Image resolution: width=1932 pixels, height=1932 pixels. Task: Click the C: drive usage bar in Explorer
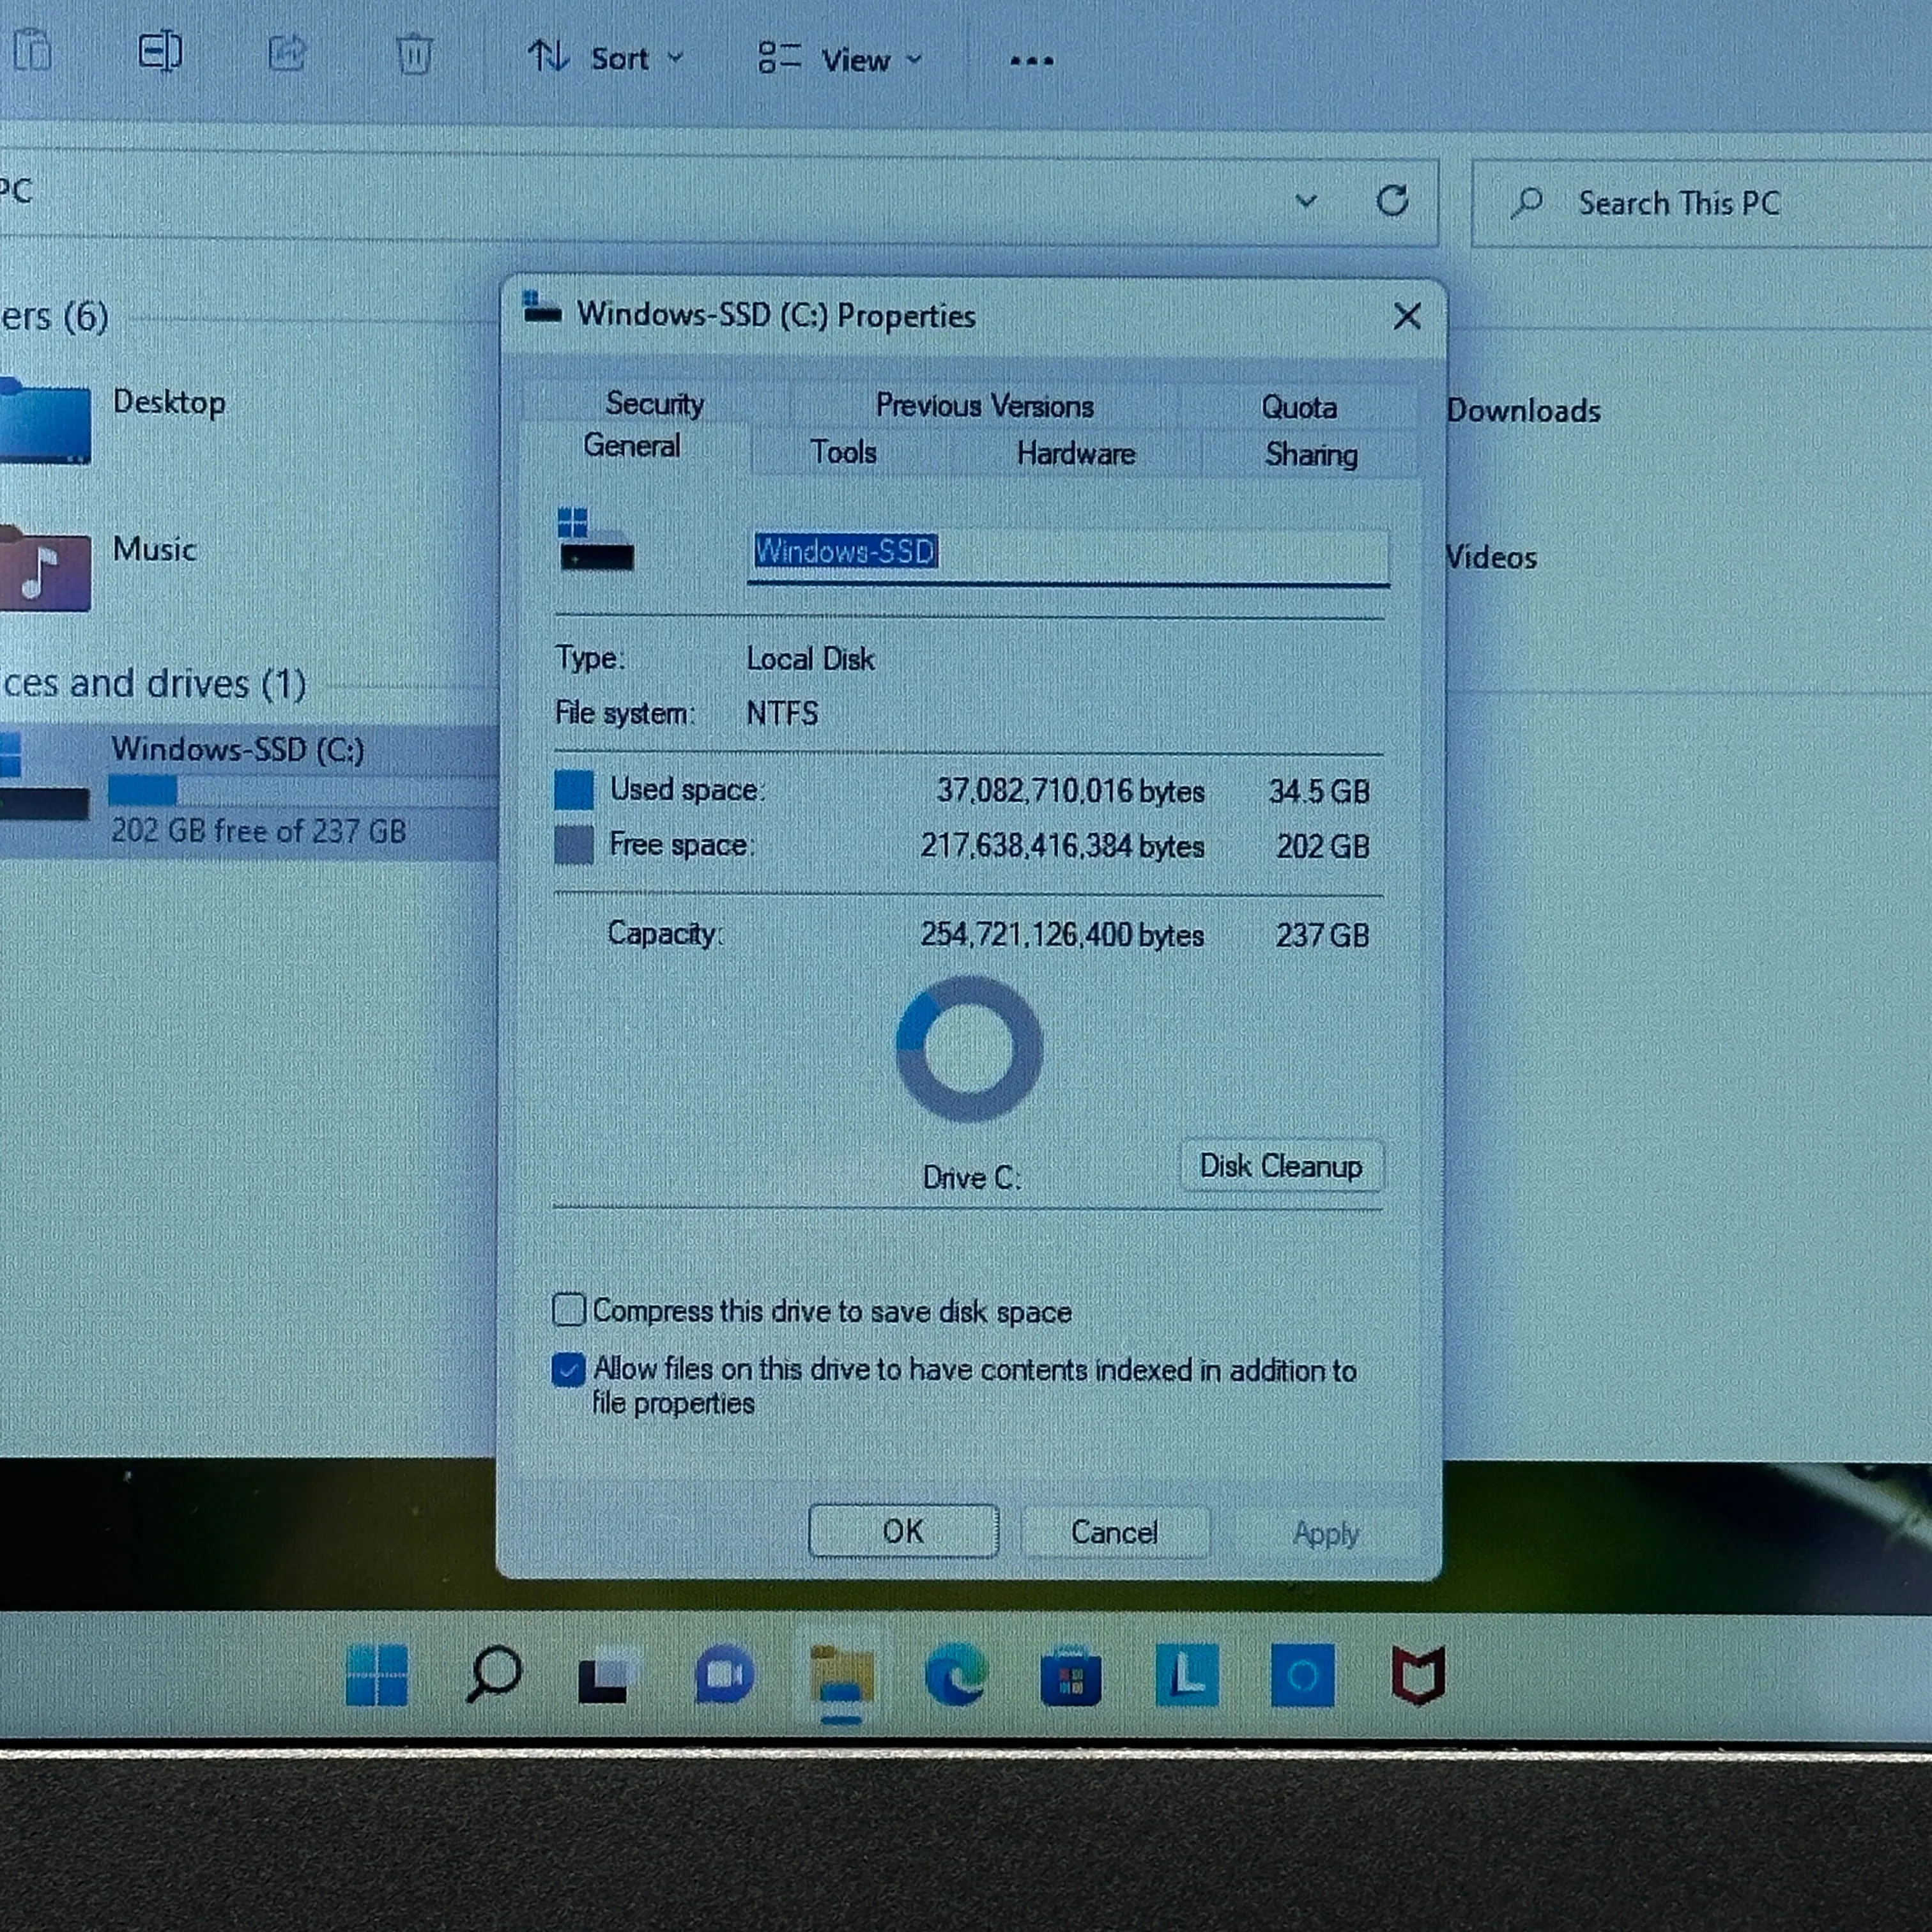(x=302, y=791)
